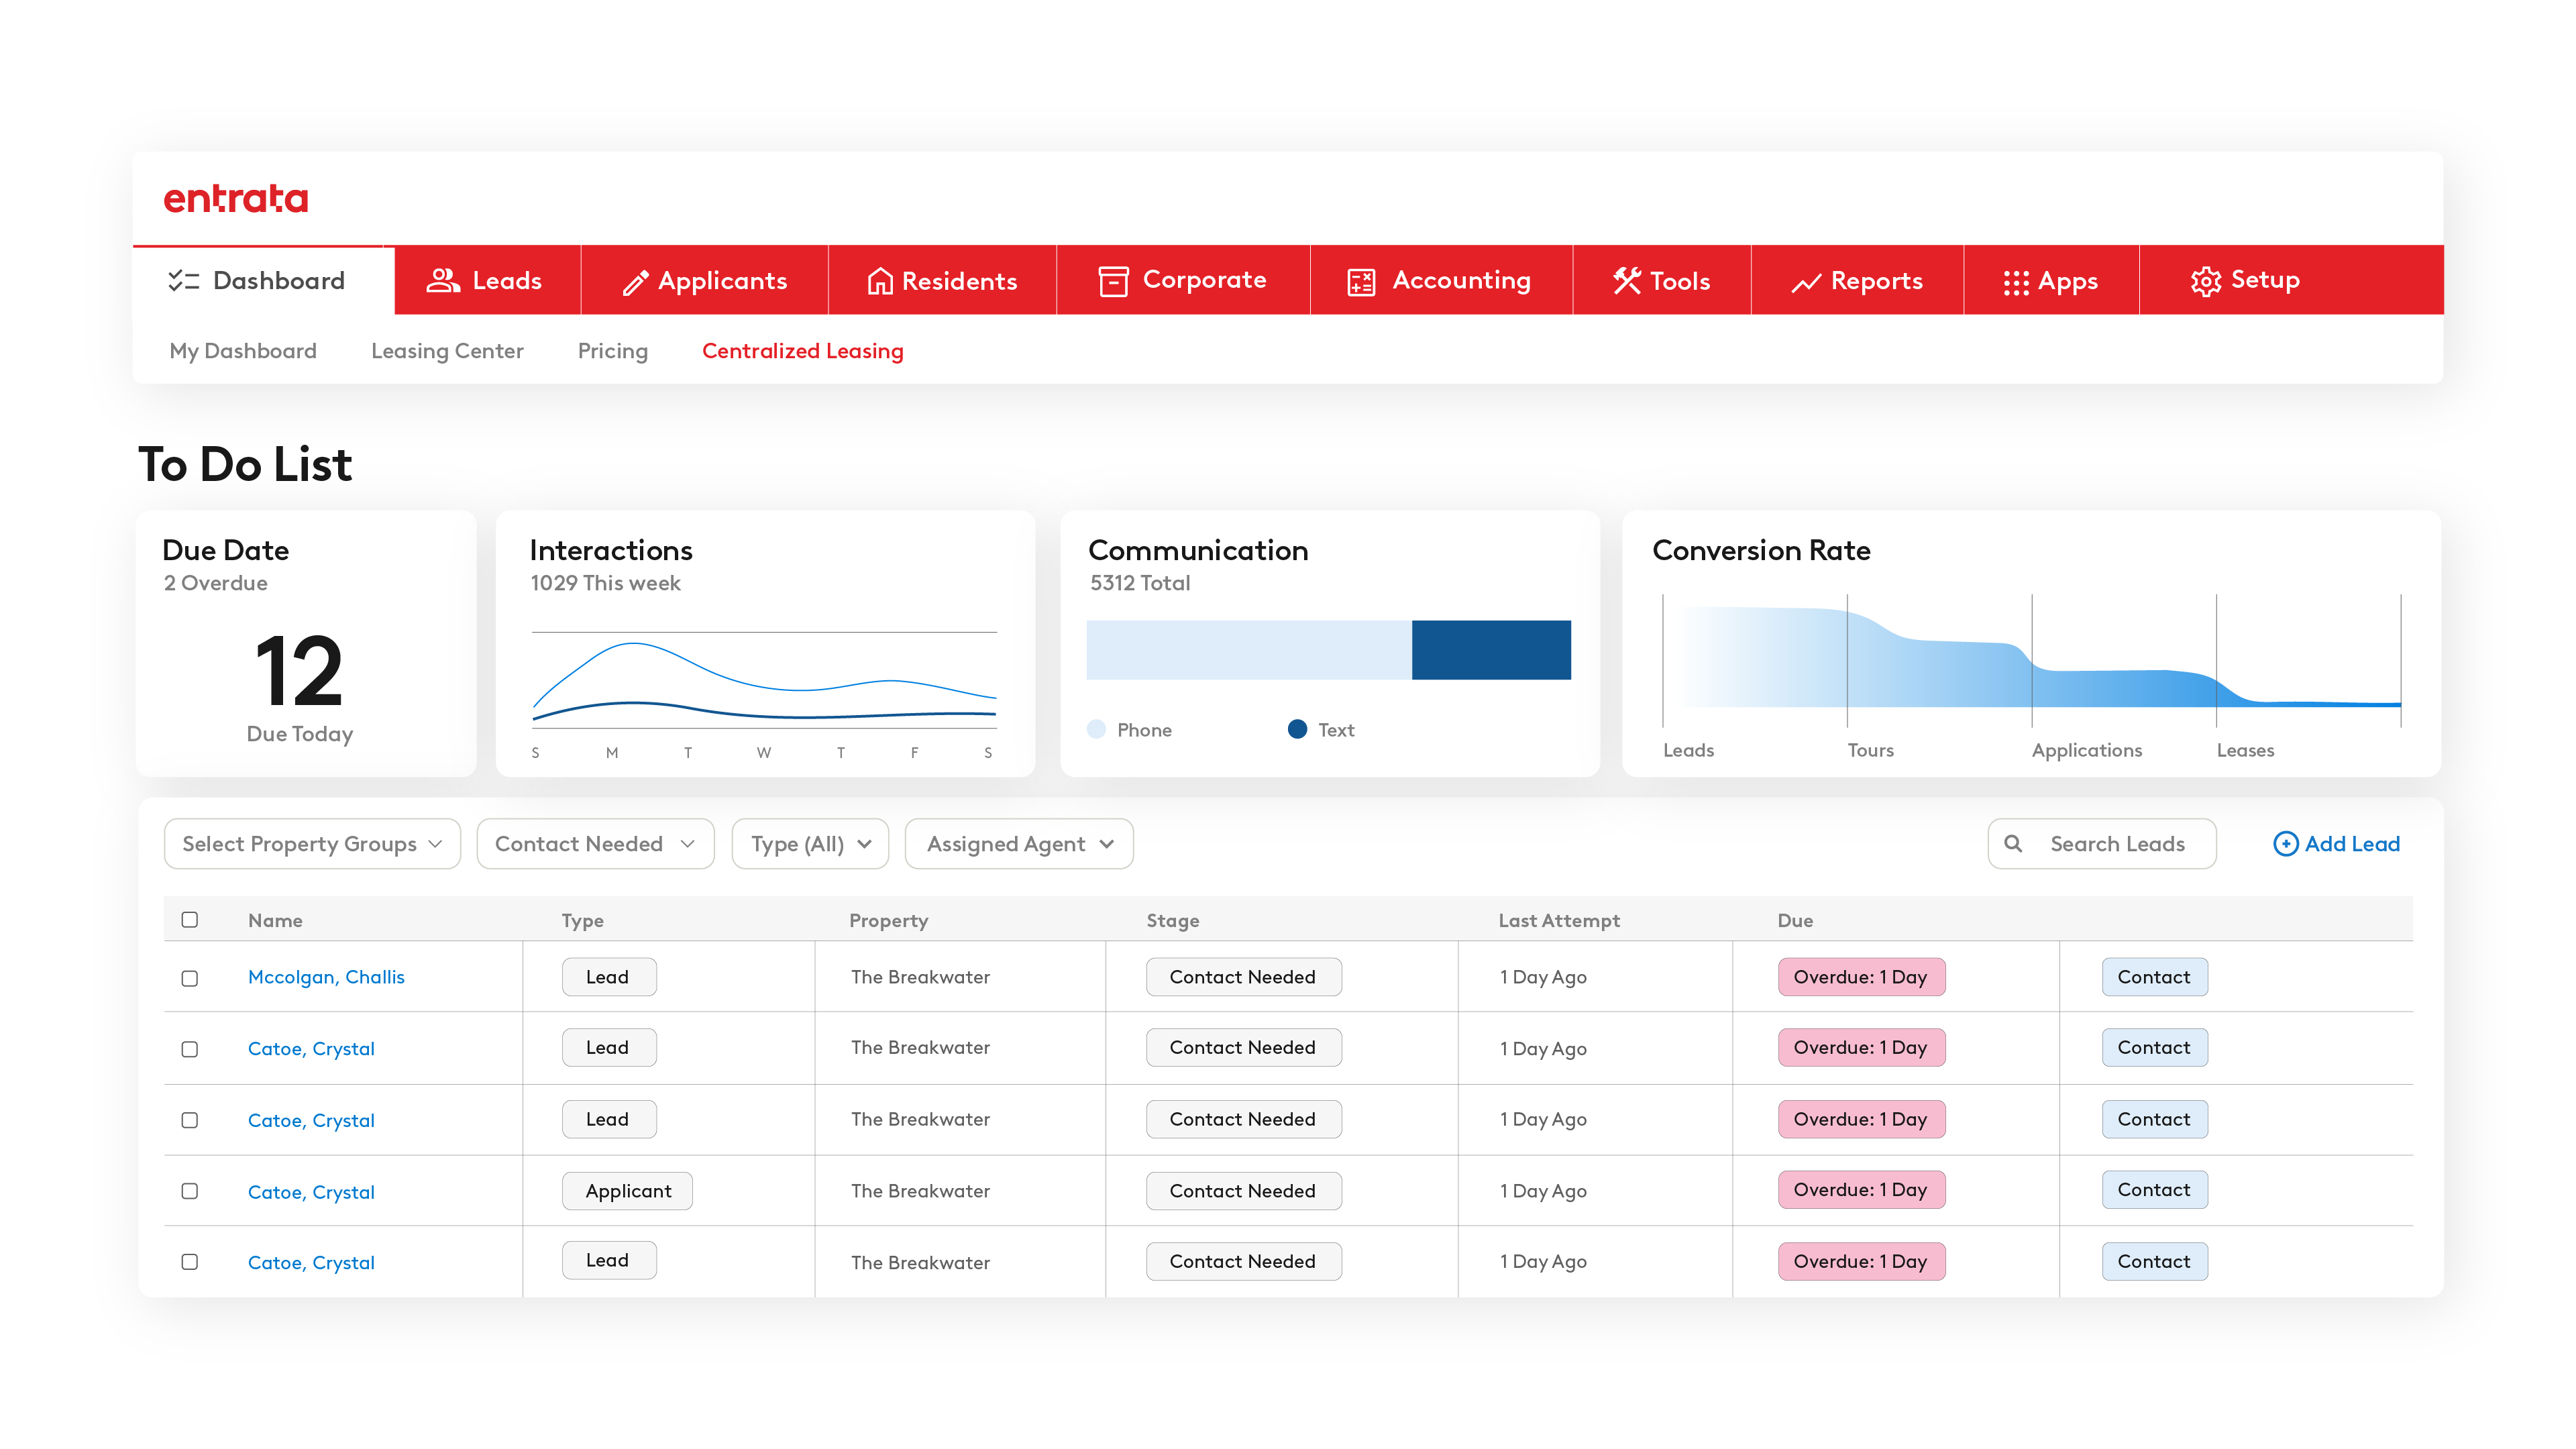
Task: Open the Leasing Center tab
Action: point(448,351)
